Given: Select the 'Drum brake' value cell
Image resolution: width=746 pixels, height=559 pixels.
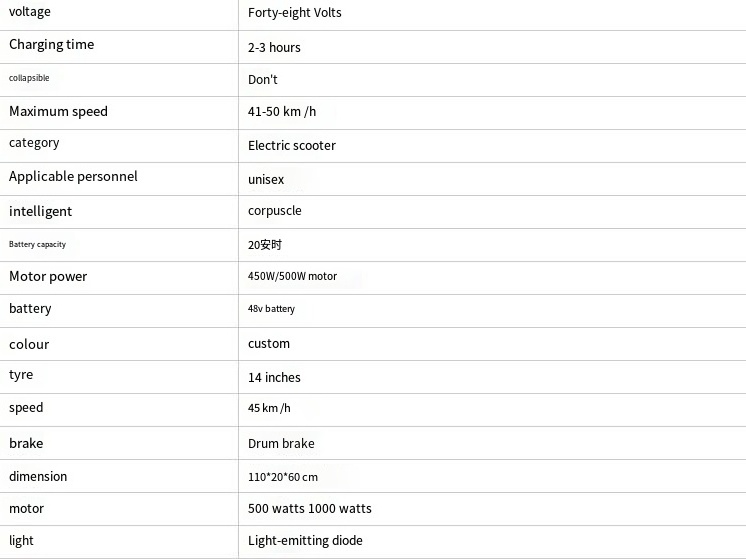Looking at the screenshot, I should coord(281,443).
